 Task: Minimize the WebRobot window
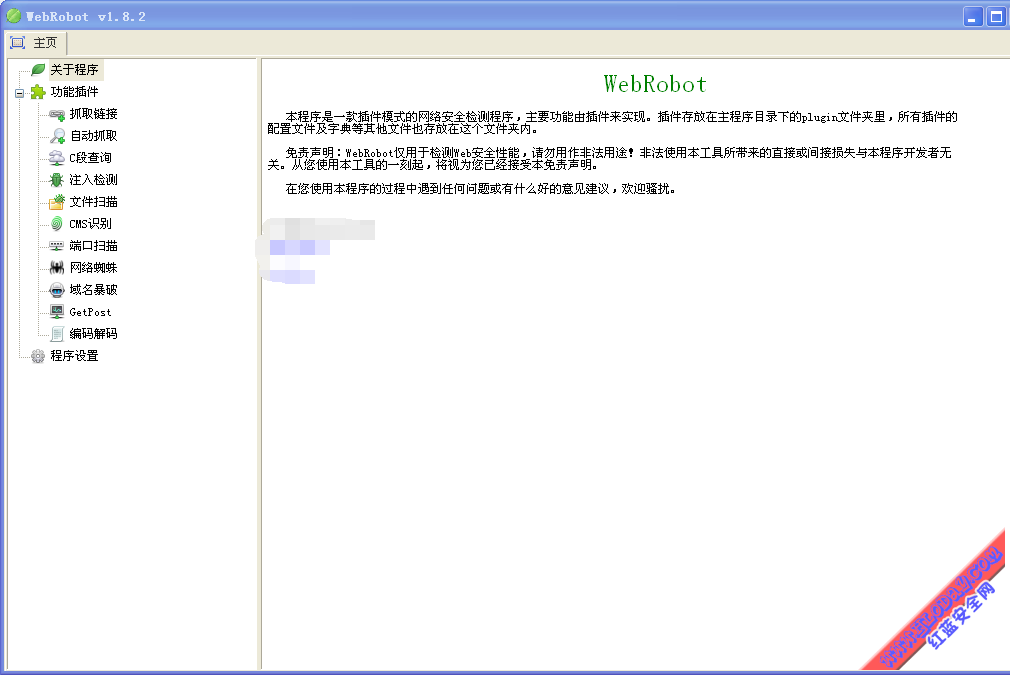point(973,17)
